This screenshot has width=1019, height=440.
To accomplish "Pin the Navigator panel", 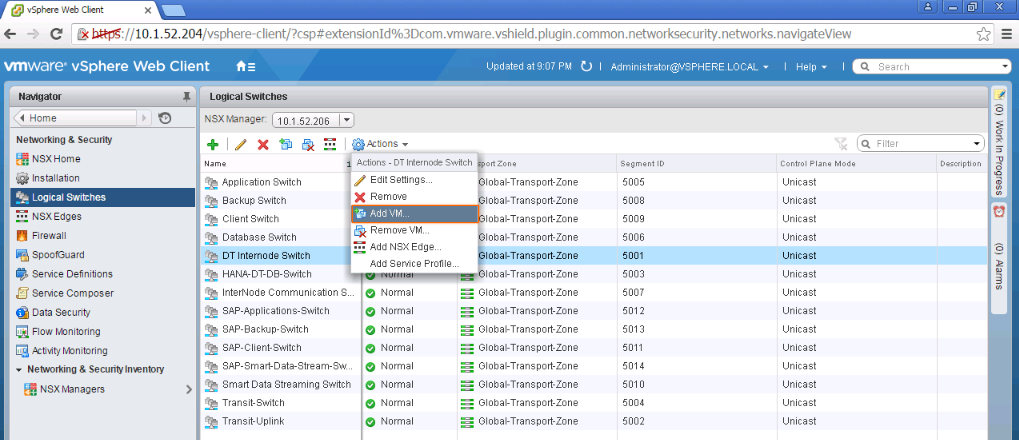I will pos(187,97).
